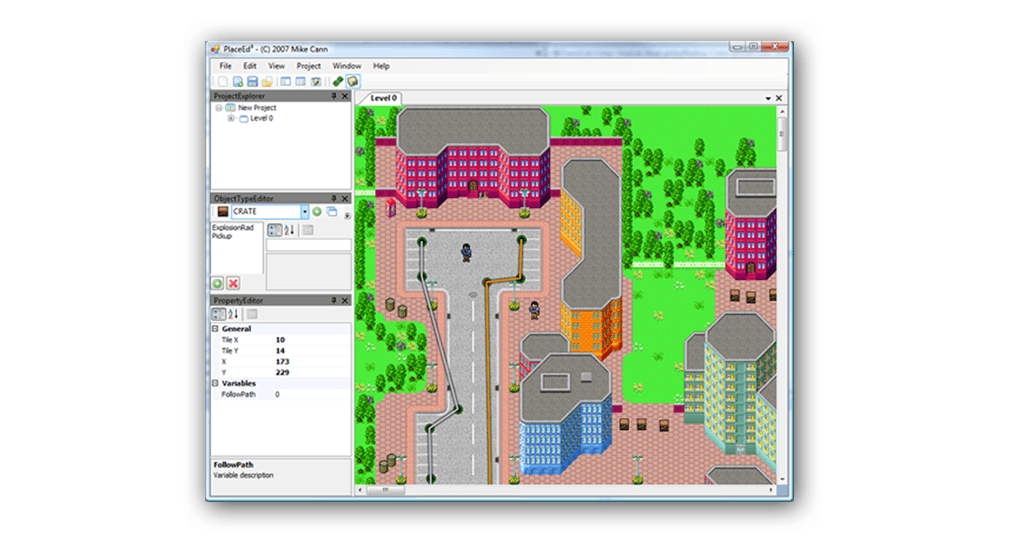Select New Project in ProjectExplorer

[256, 107]
